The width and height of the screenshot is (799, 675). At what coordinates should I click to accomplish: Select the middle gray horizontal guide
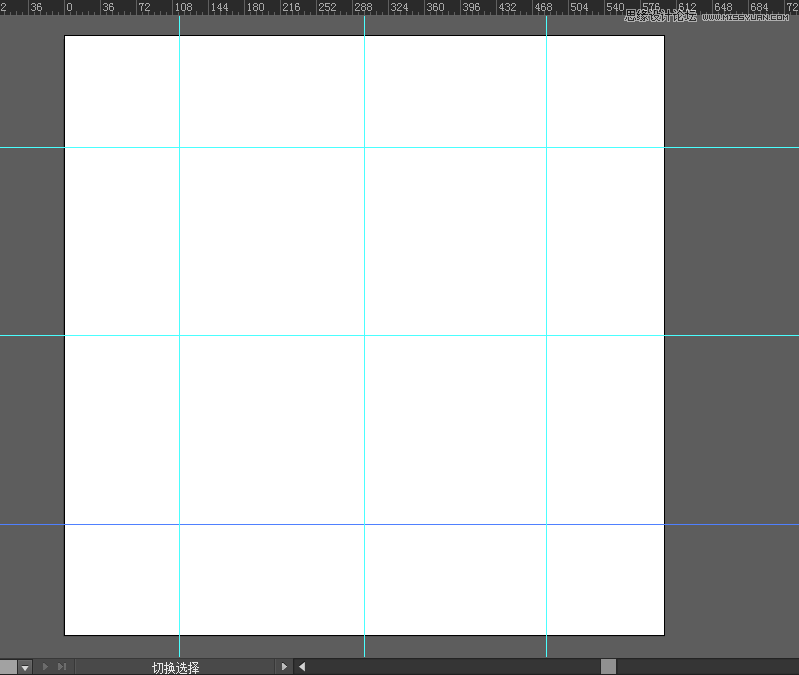tap(300, 335)
